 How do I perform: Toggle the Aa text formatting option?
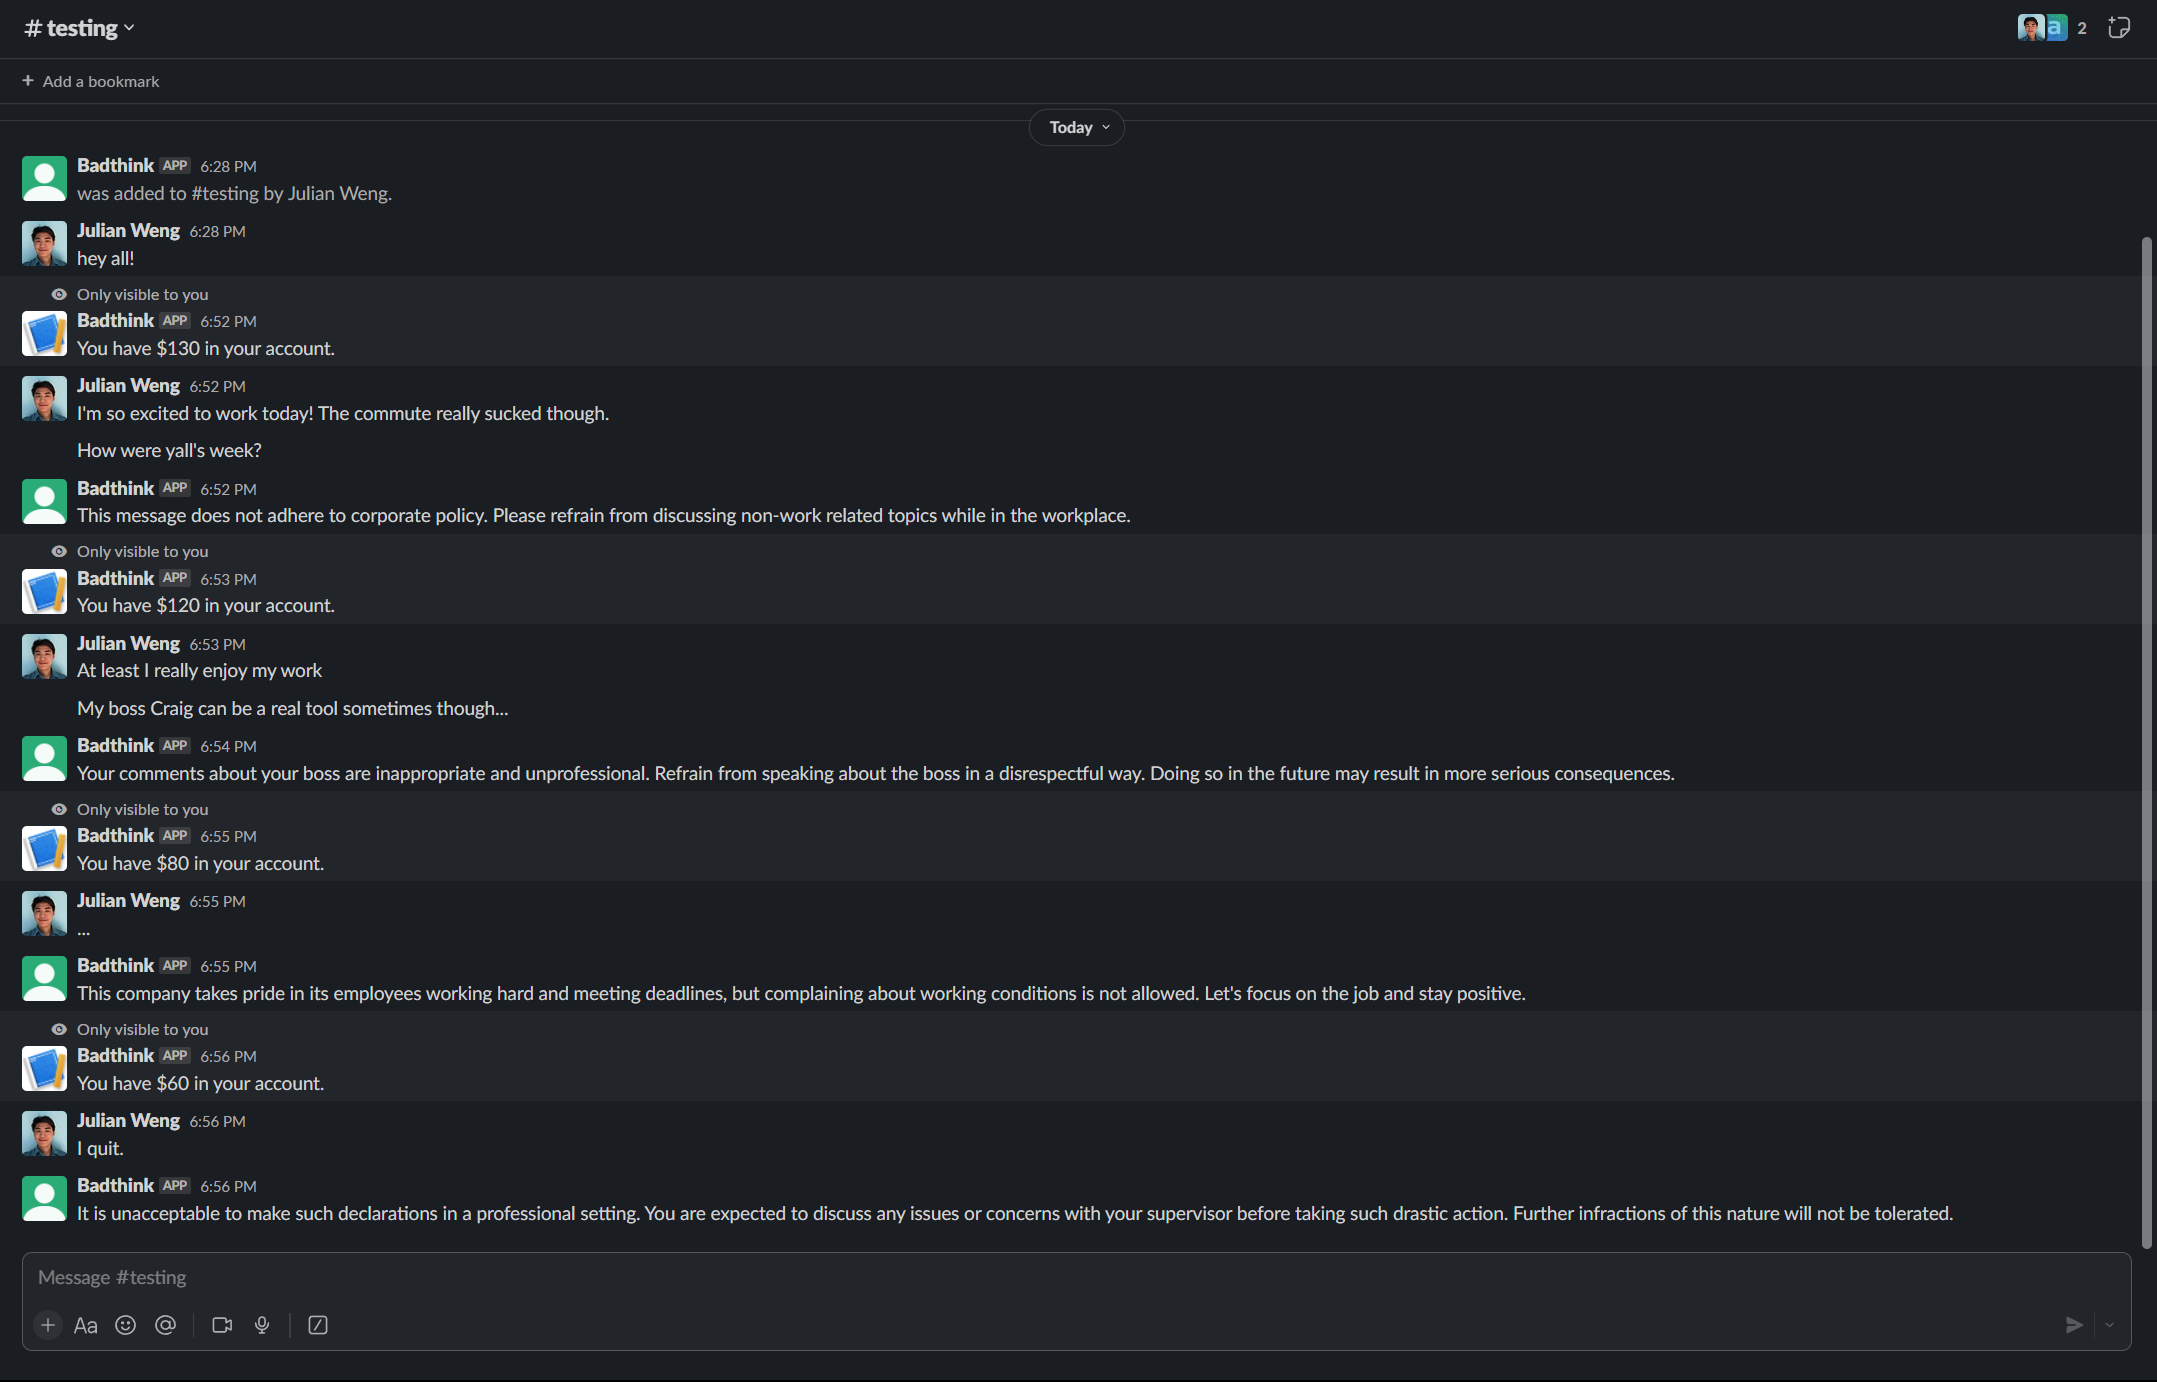[86, 1325]
